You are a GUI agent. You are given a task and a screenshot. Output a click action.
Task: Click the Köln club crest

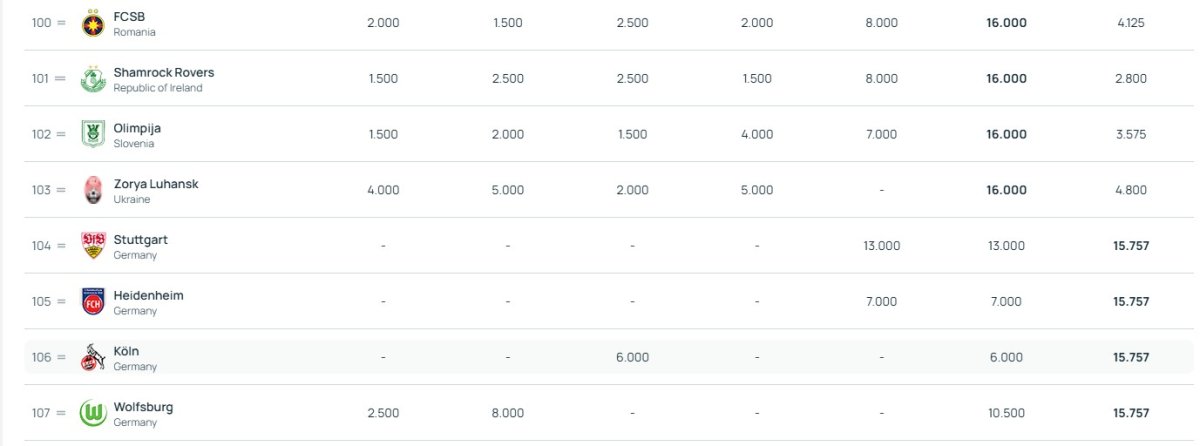pyautogui.click(x=93, y=357)
